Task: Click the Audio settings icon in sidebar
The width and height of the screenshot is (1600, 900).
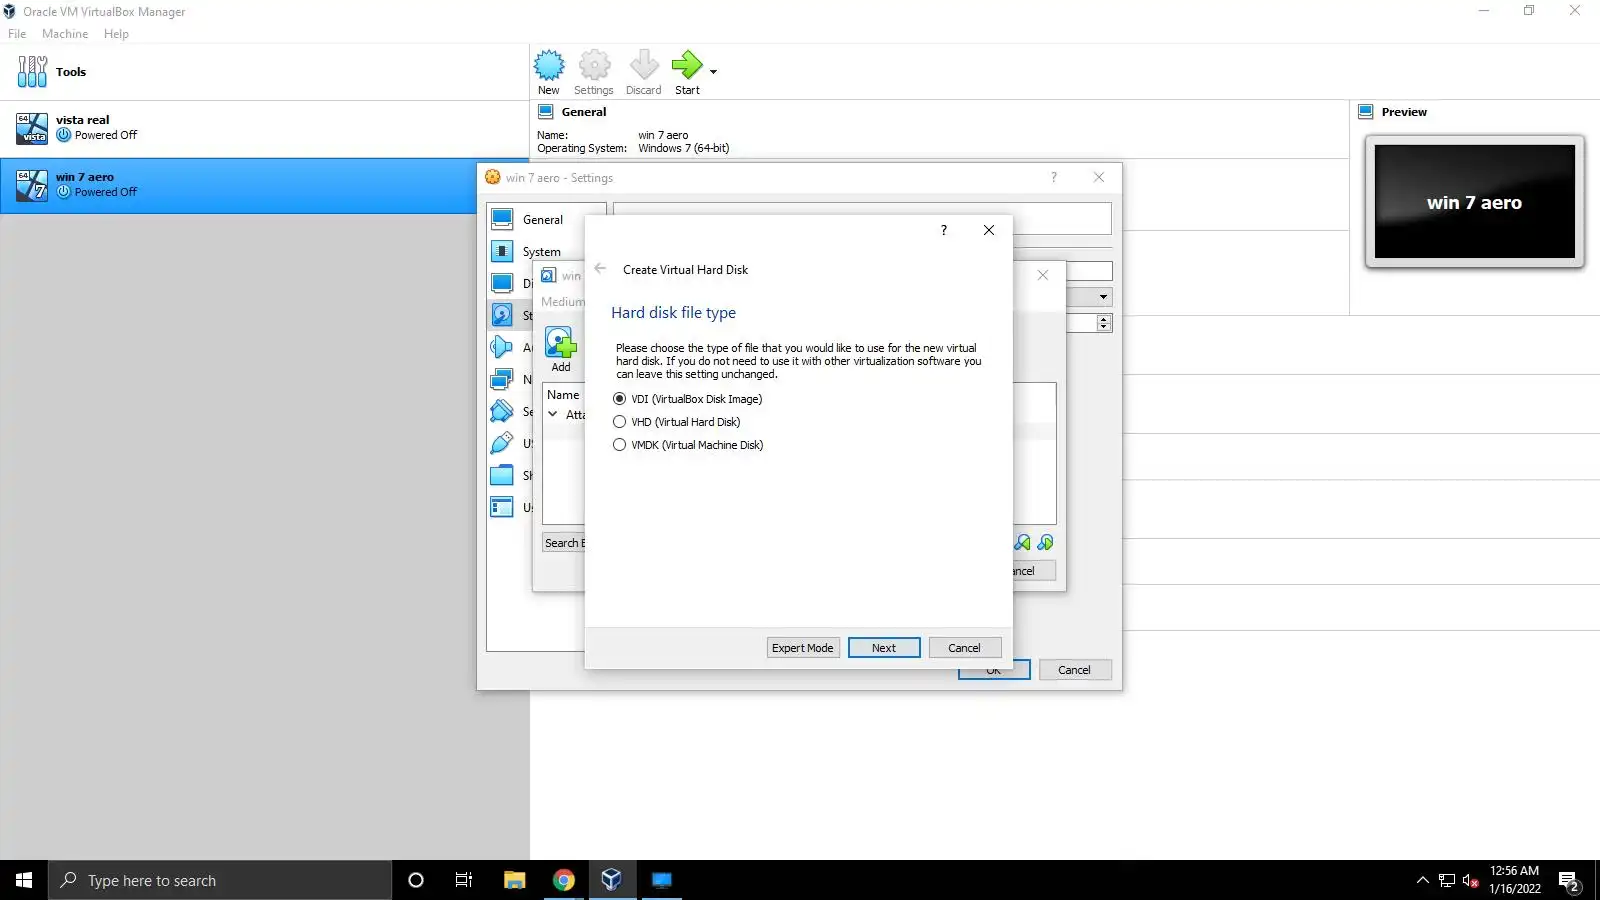Action: click(502, 347)
